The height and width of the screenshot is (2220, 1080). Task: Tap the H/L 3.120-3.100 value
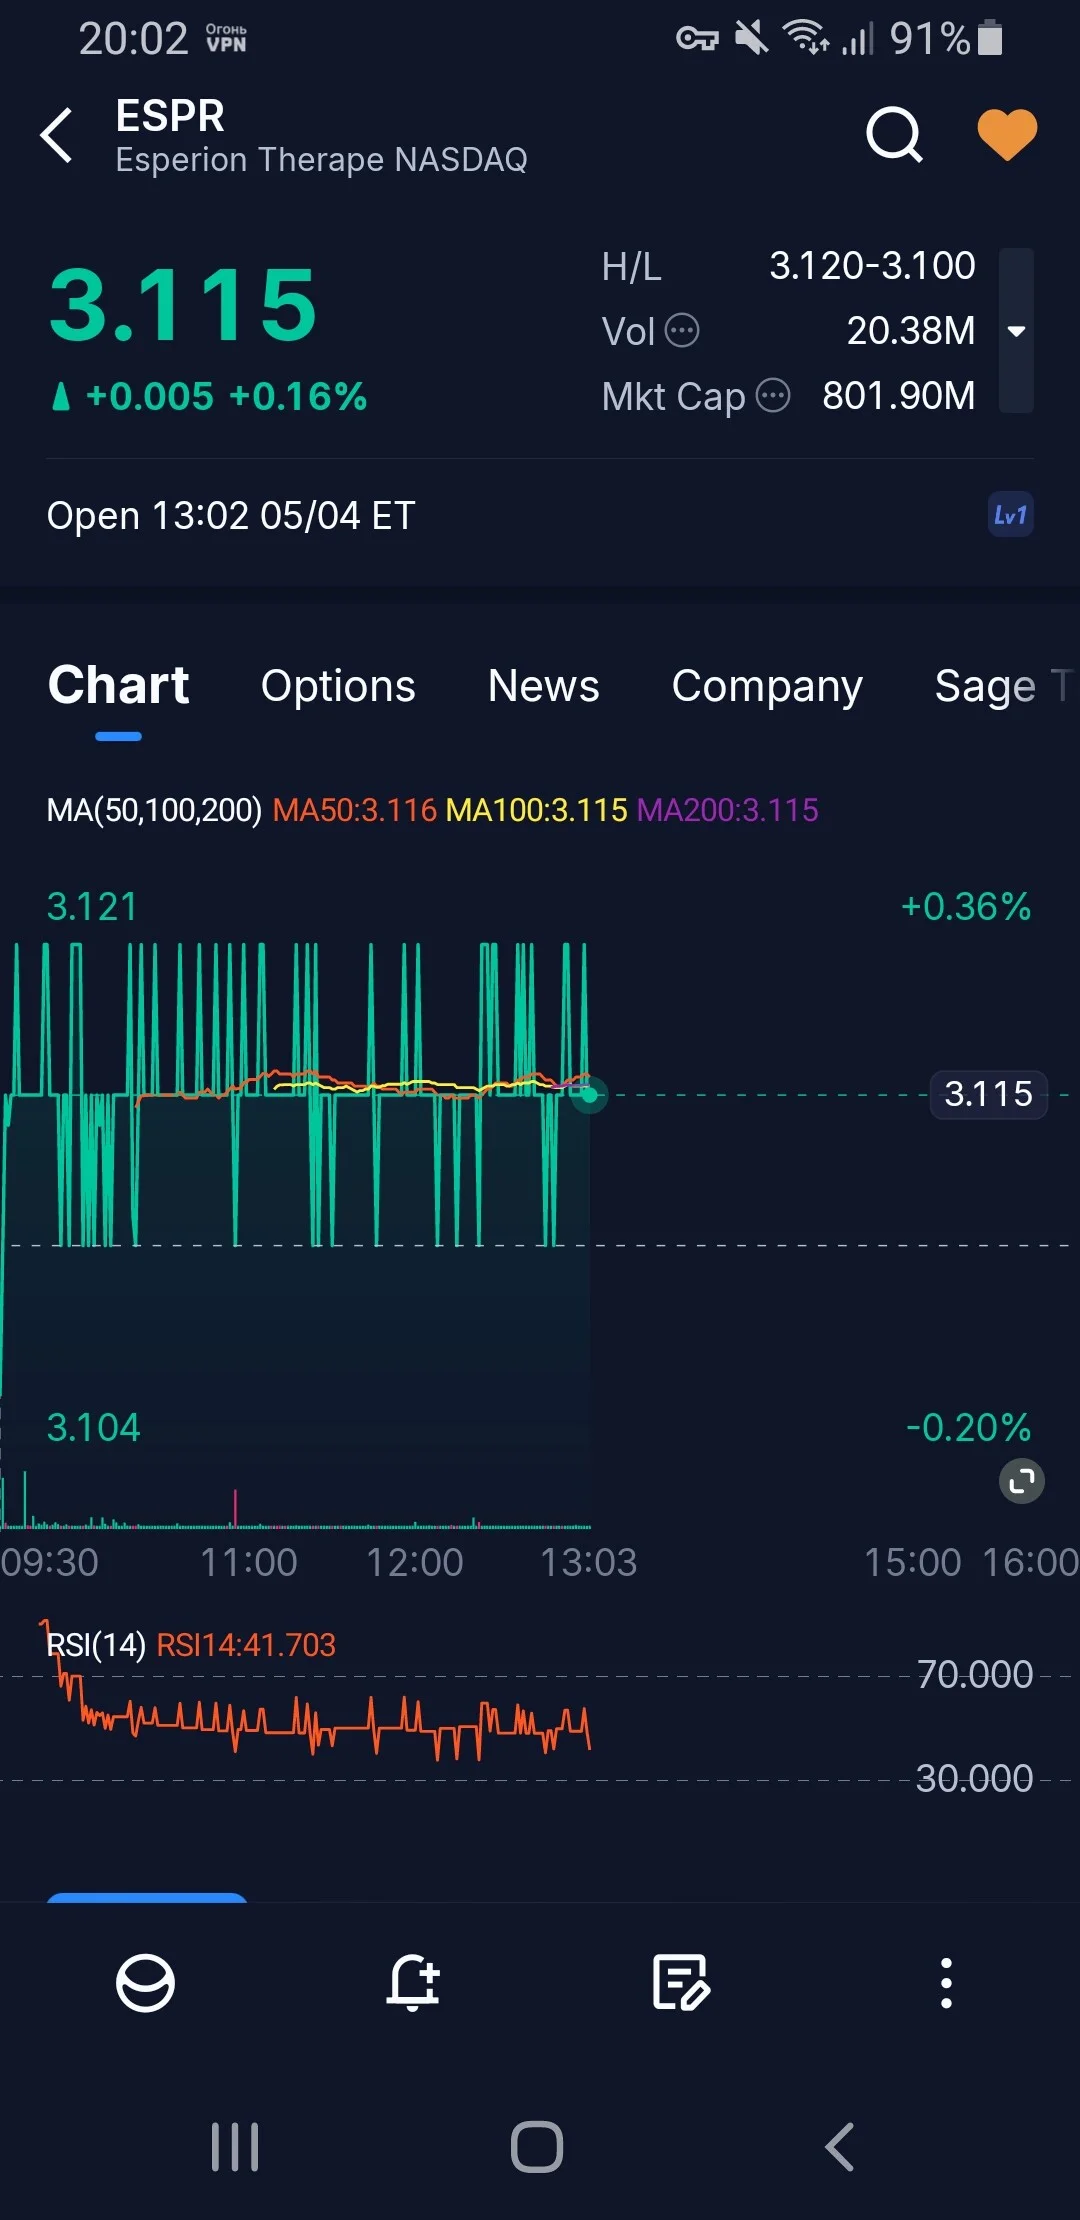[x=872, y=266]
